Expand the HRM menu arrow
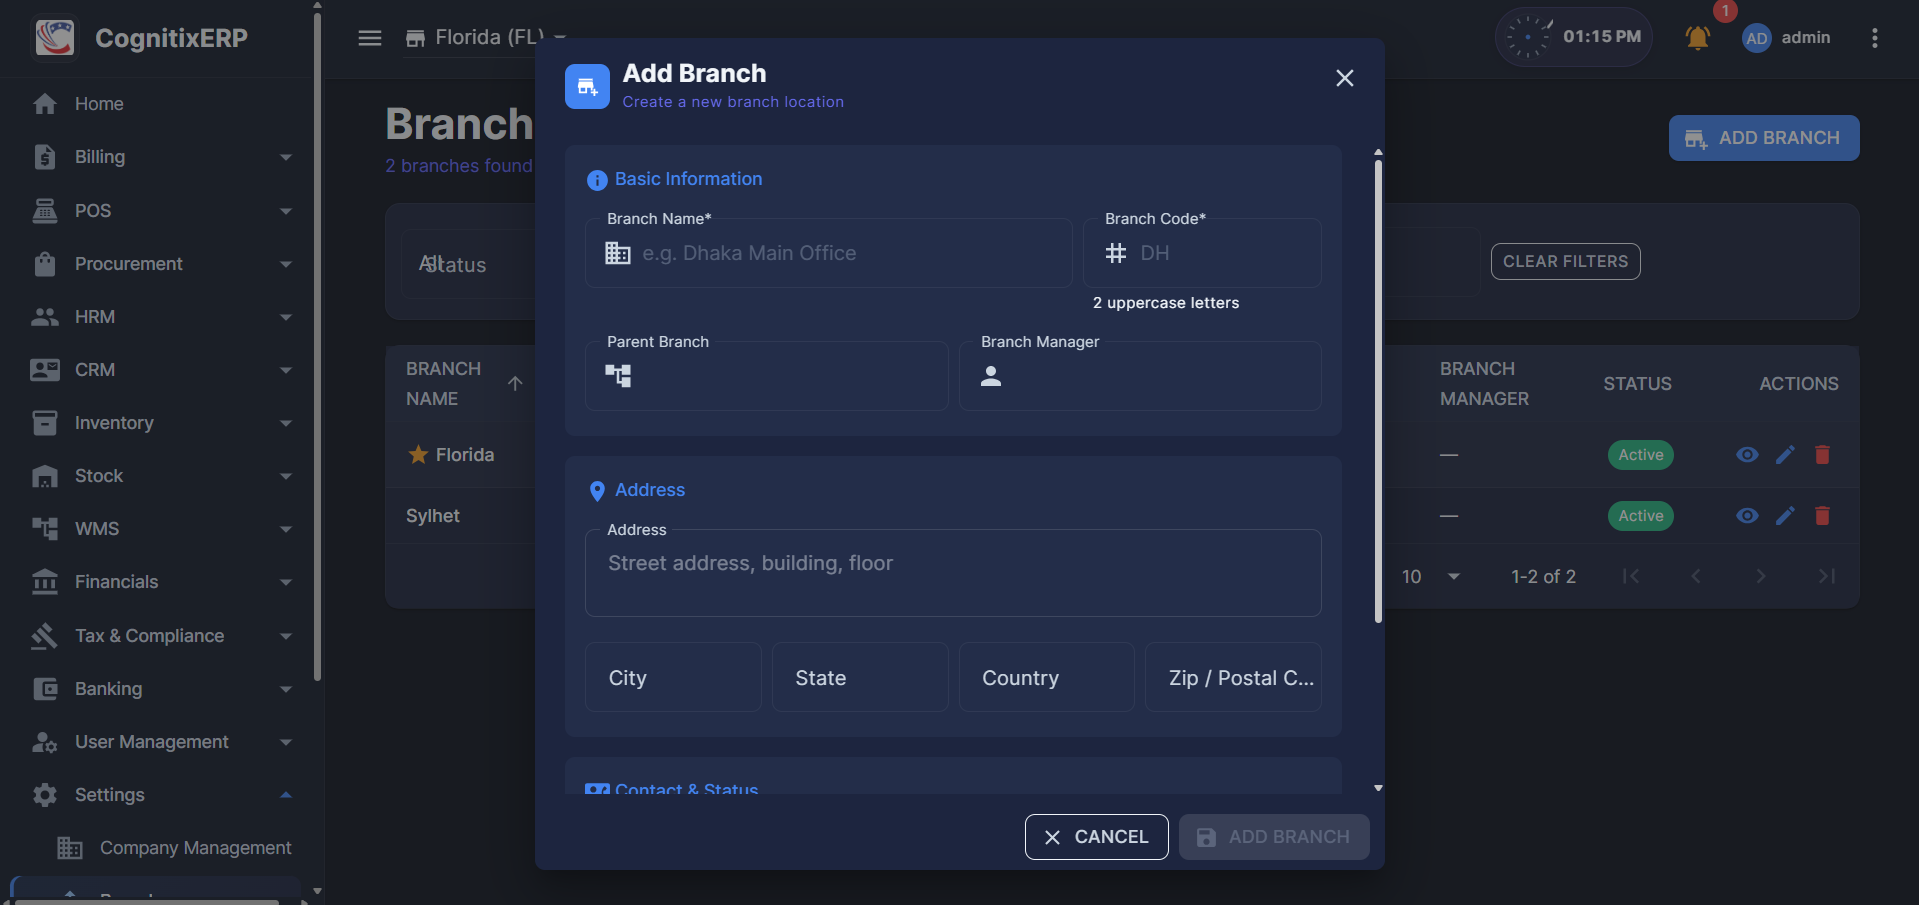Screen dimensions: 1919x905 [286, 317]
